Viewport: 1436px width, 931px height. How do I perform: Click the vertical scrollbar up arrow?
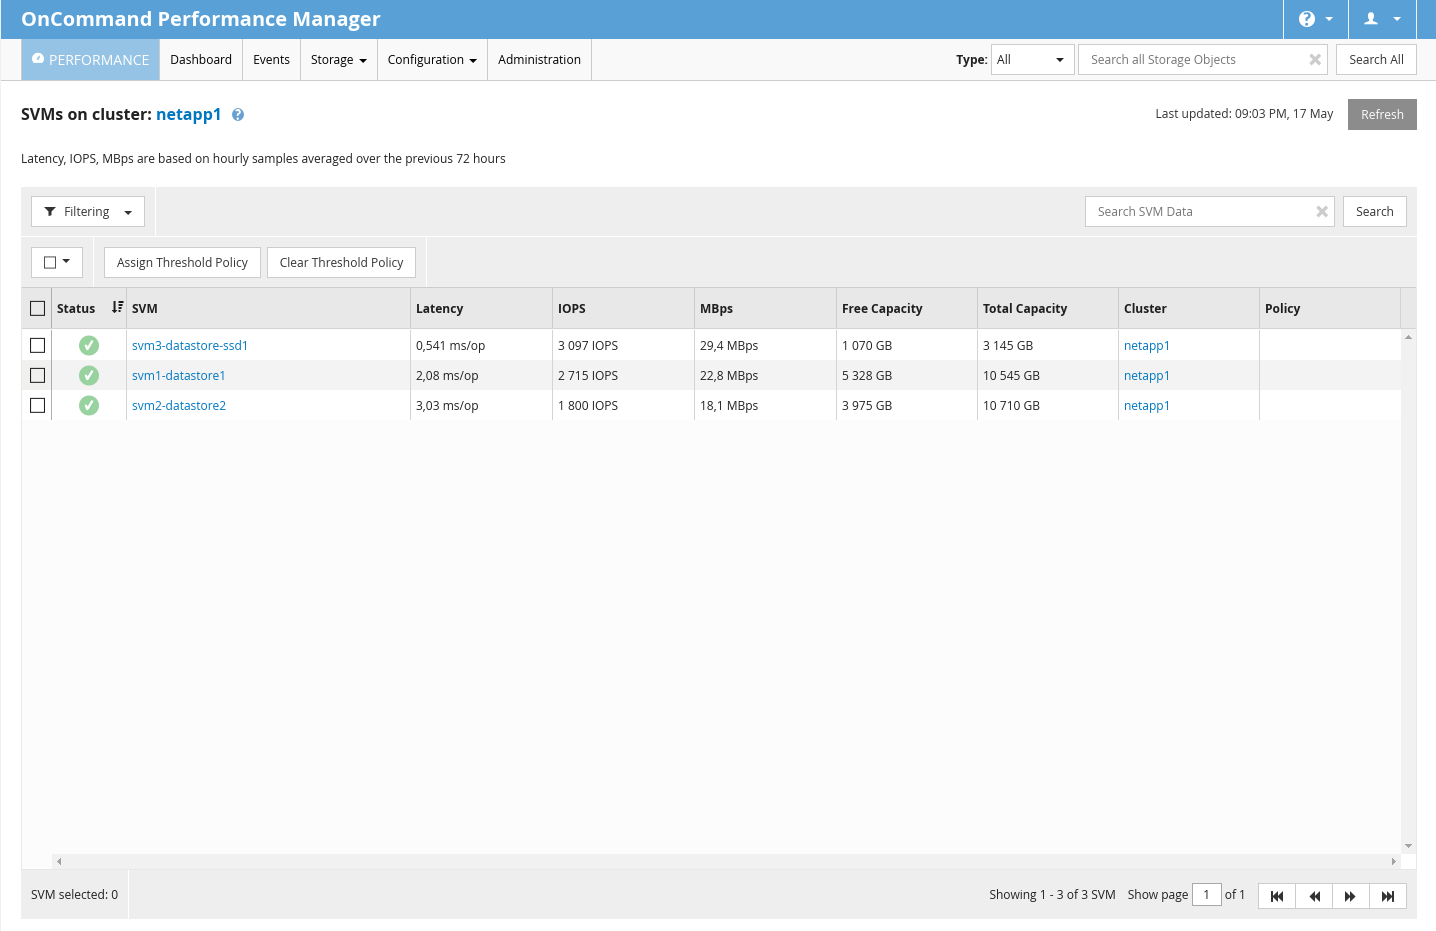pyautogui.click(x=1409, y=337)
